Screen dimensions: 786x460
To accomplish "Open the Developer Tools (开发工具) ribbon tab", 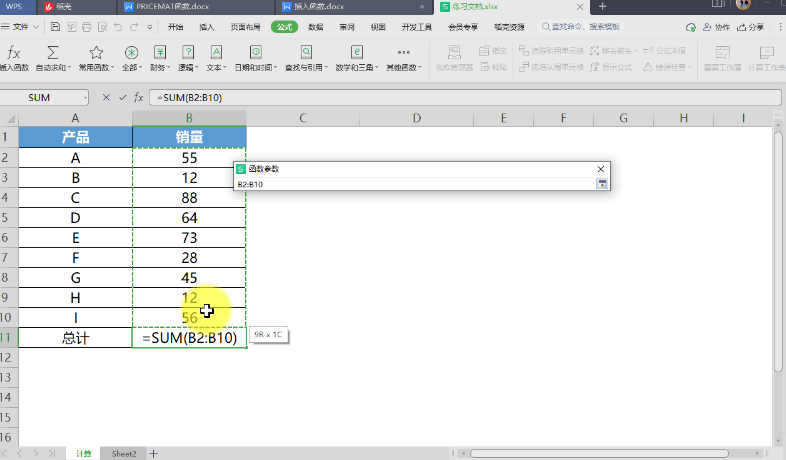I will click(x=417, y=27).
